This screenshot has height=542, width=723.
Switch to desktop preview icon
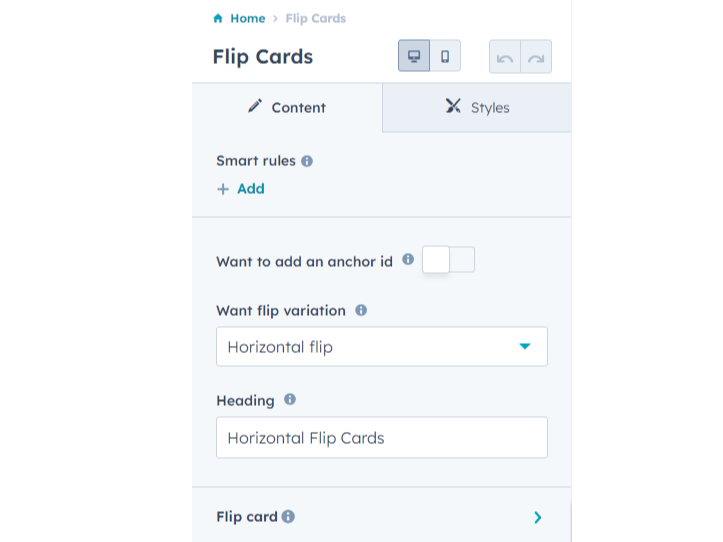click(414, 56)
